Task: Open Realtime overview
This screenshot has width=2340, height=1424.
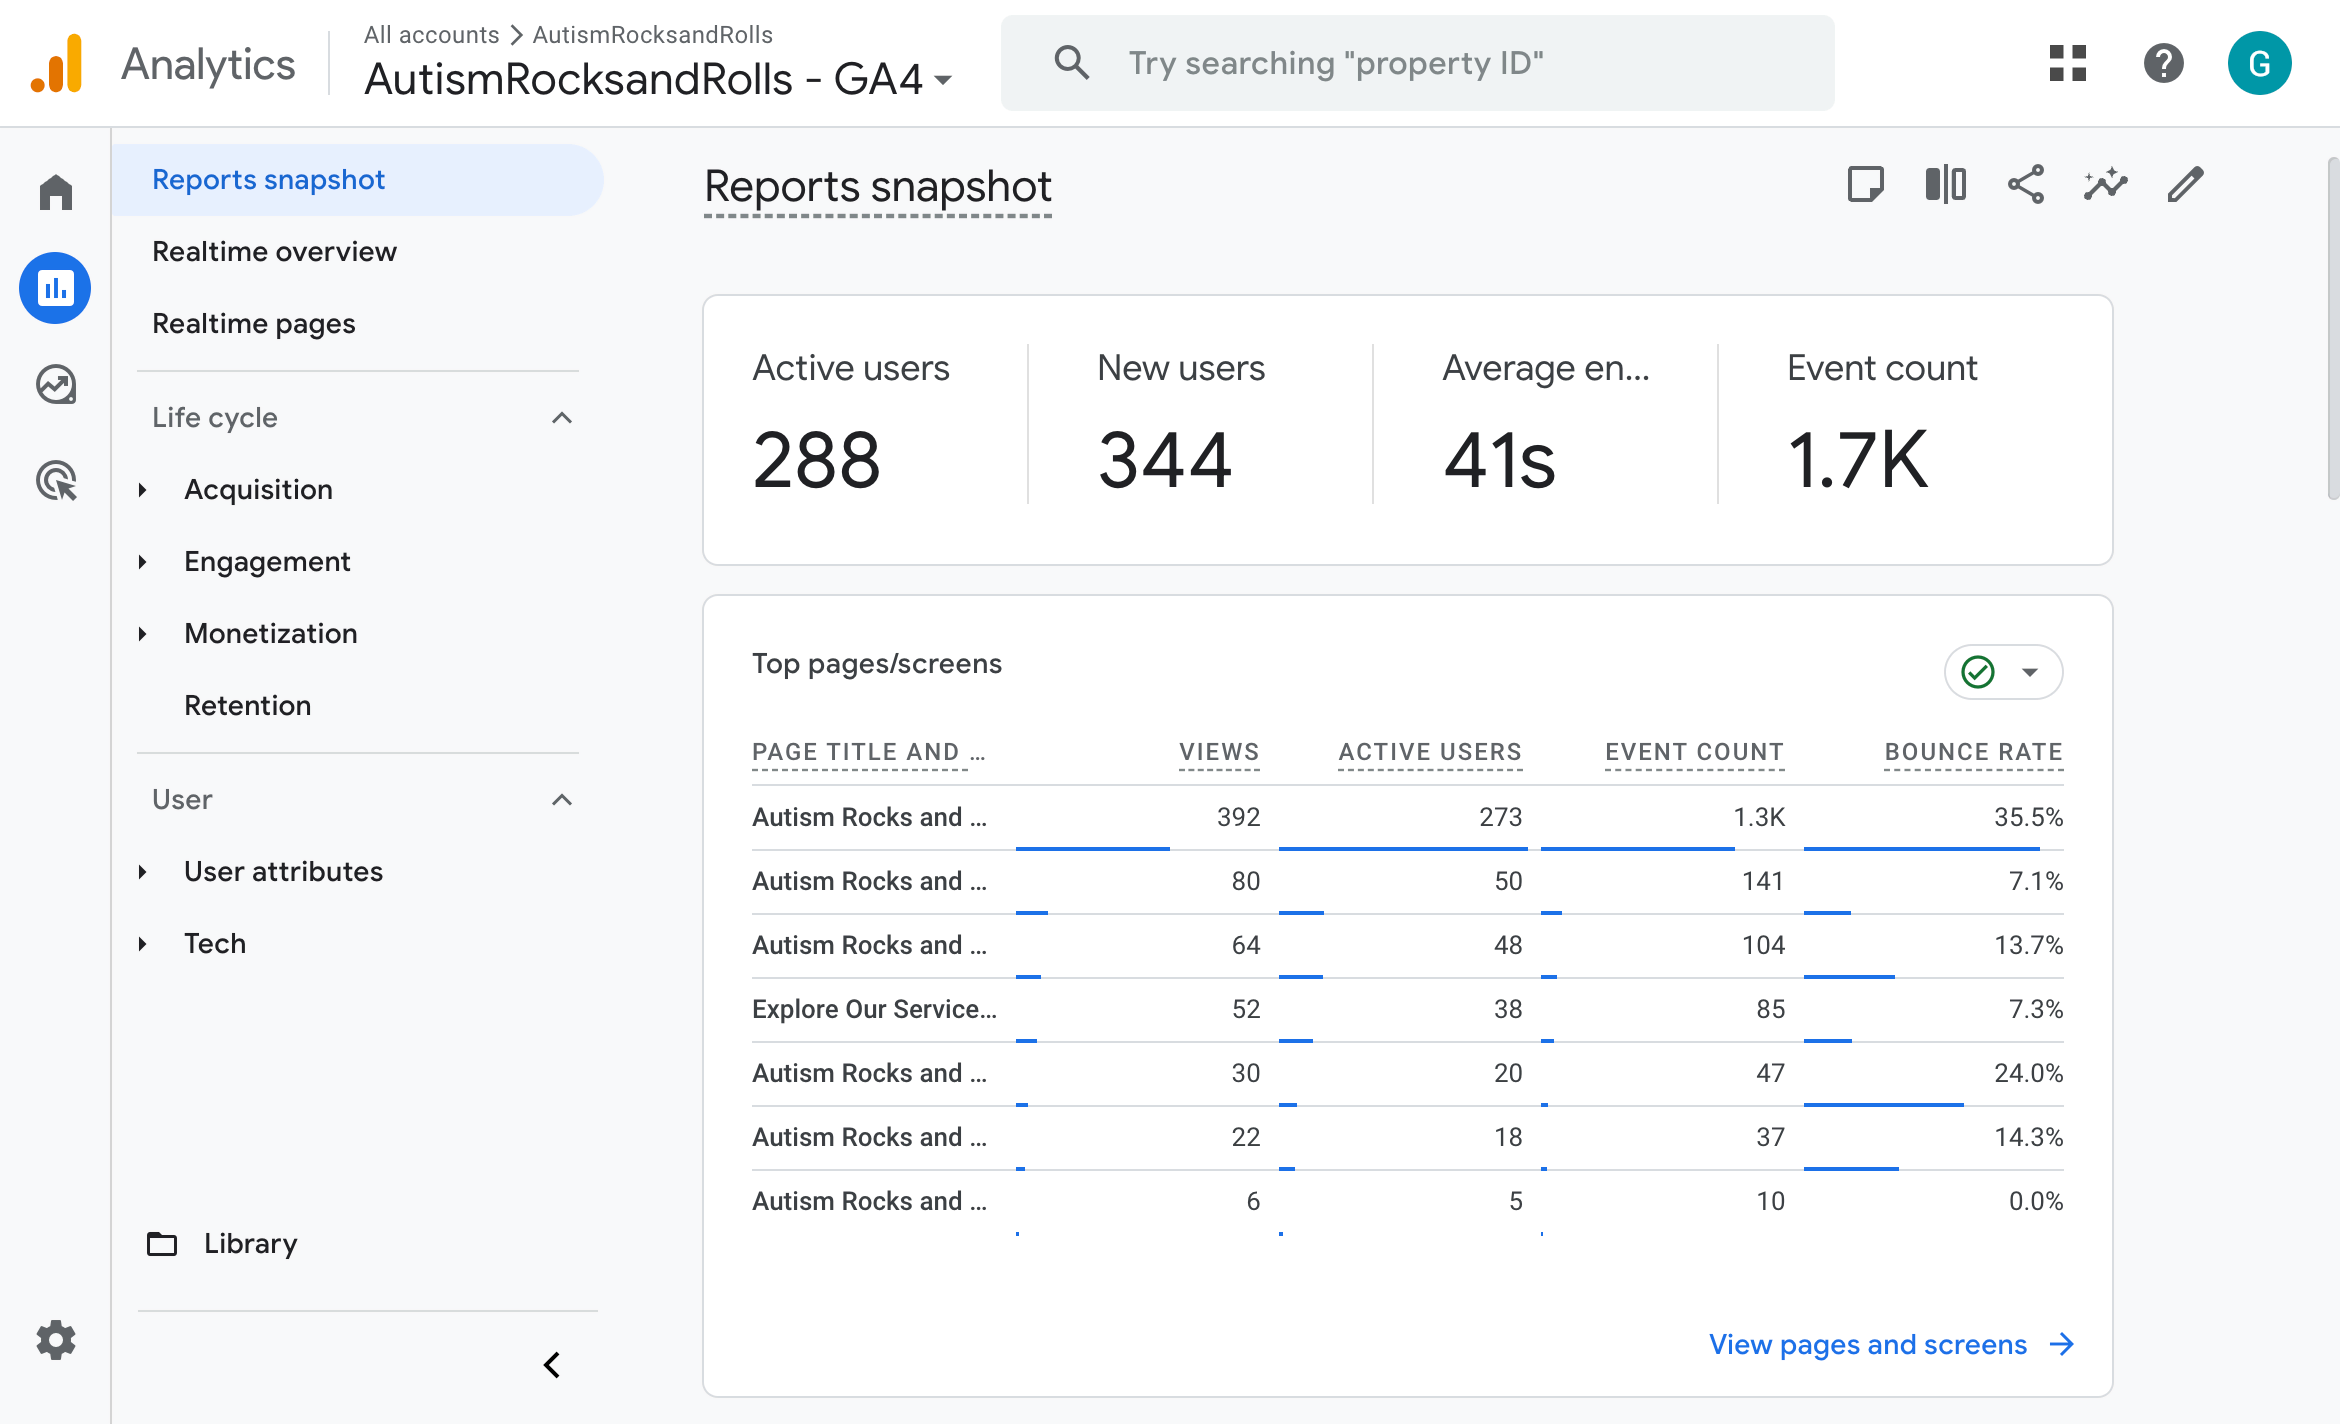Action: 274,252
